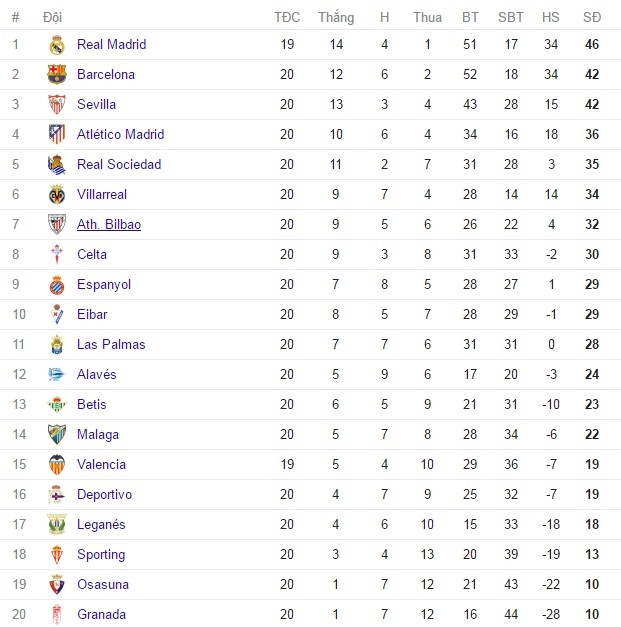
Task: Click the Real Madrid club crest
Action: click(57, 44)
